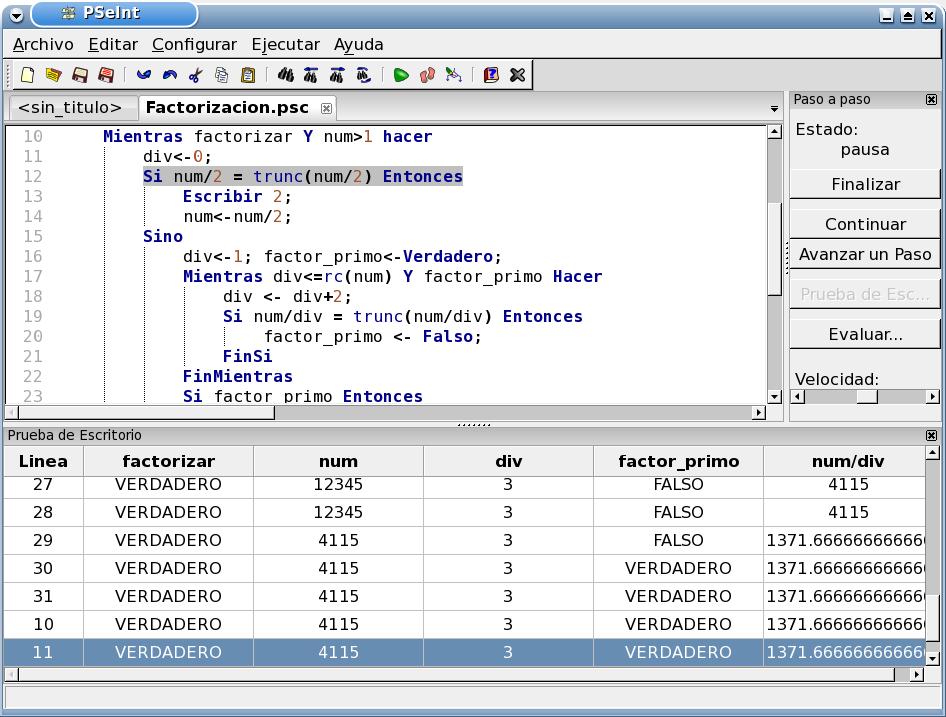Image resolution: width=946 pixels, height=717 pixels.
Task: Close the Paso a paso panel
Action: [931, 100]
